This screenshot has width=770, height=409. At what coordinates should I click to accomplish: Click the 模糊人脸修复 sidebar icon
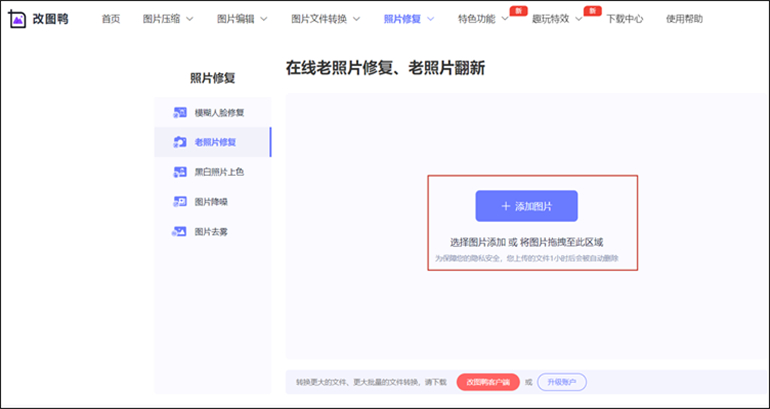pyautogui.click(x=180, y=112)
